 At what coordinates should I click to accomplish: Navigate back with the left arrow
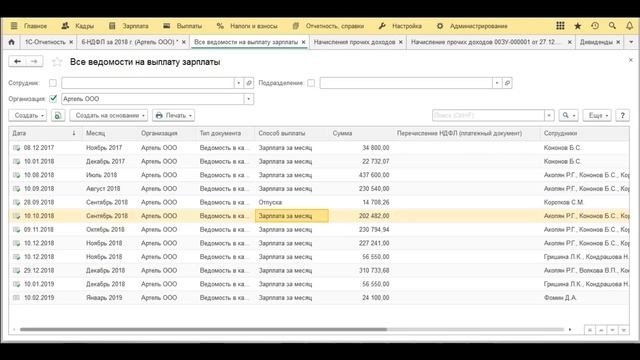point(17,61)
